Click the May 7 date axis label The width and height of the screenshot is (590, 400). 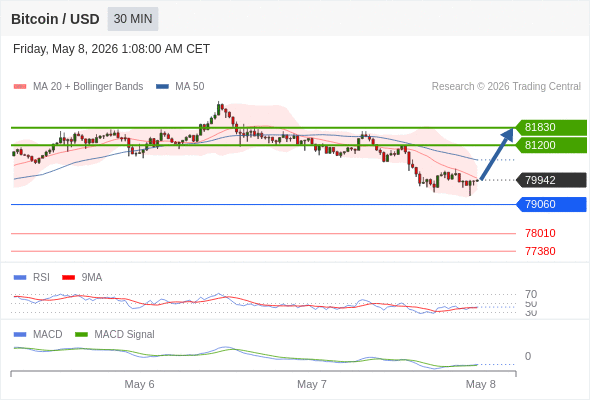coord(312,384)
